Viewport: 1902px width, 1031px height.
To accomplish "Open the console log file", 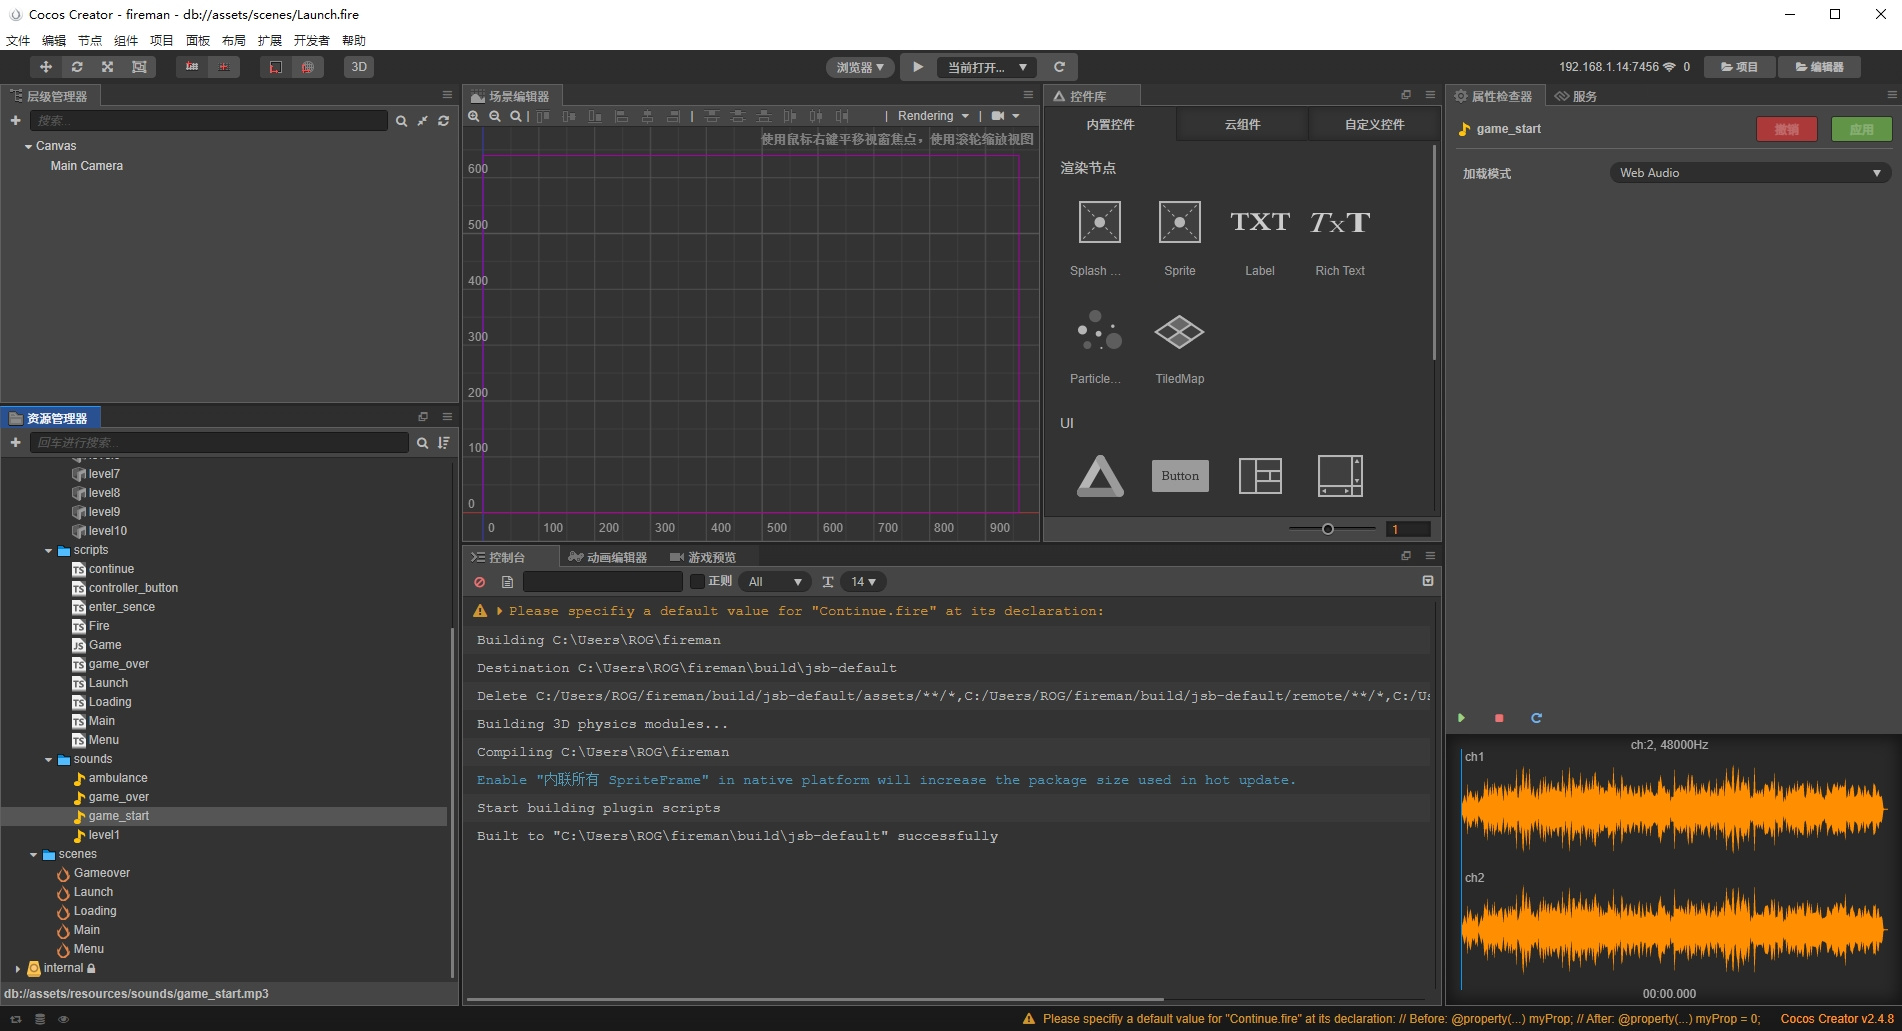I will [508, 582].
